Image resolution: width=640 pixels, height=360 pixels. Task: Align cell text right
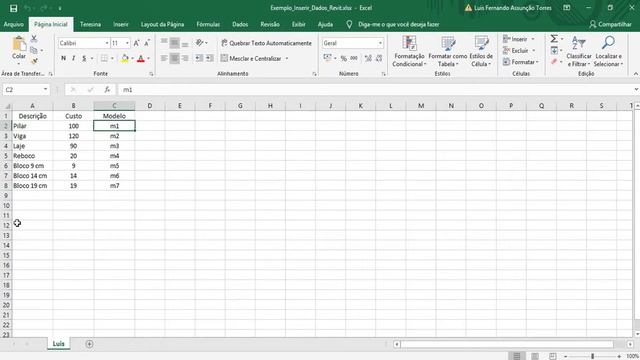coord(185,58)
